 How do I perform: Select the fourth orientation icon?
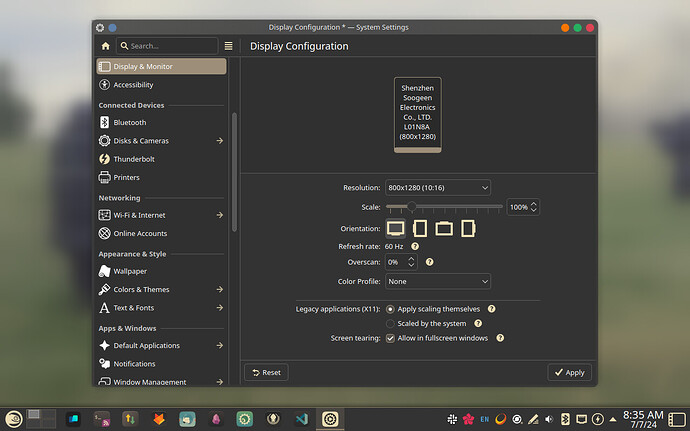pos(467,228)
